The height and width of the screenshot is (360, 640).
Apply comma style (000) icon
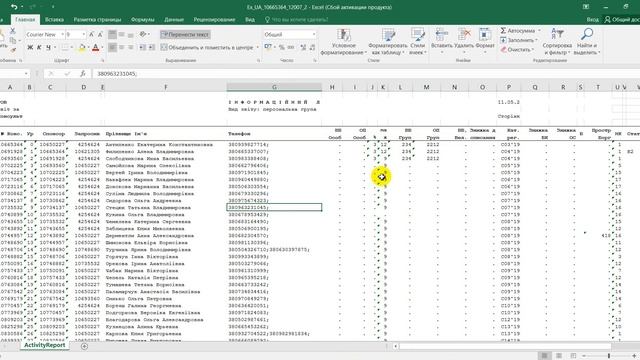[x=291, y=47]
